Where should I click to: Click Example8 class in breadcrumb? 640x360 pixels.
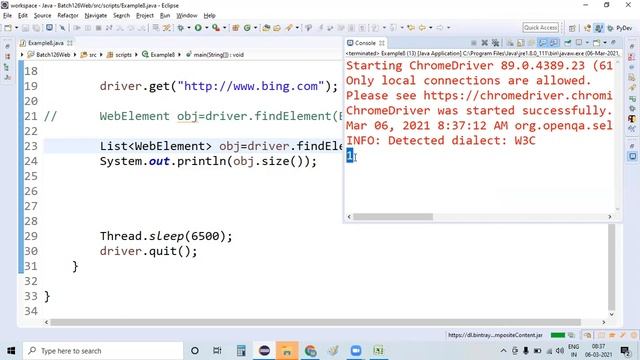[158, 55]
